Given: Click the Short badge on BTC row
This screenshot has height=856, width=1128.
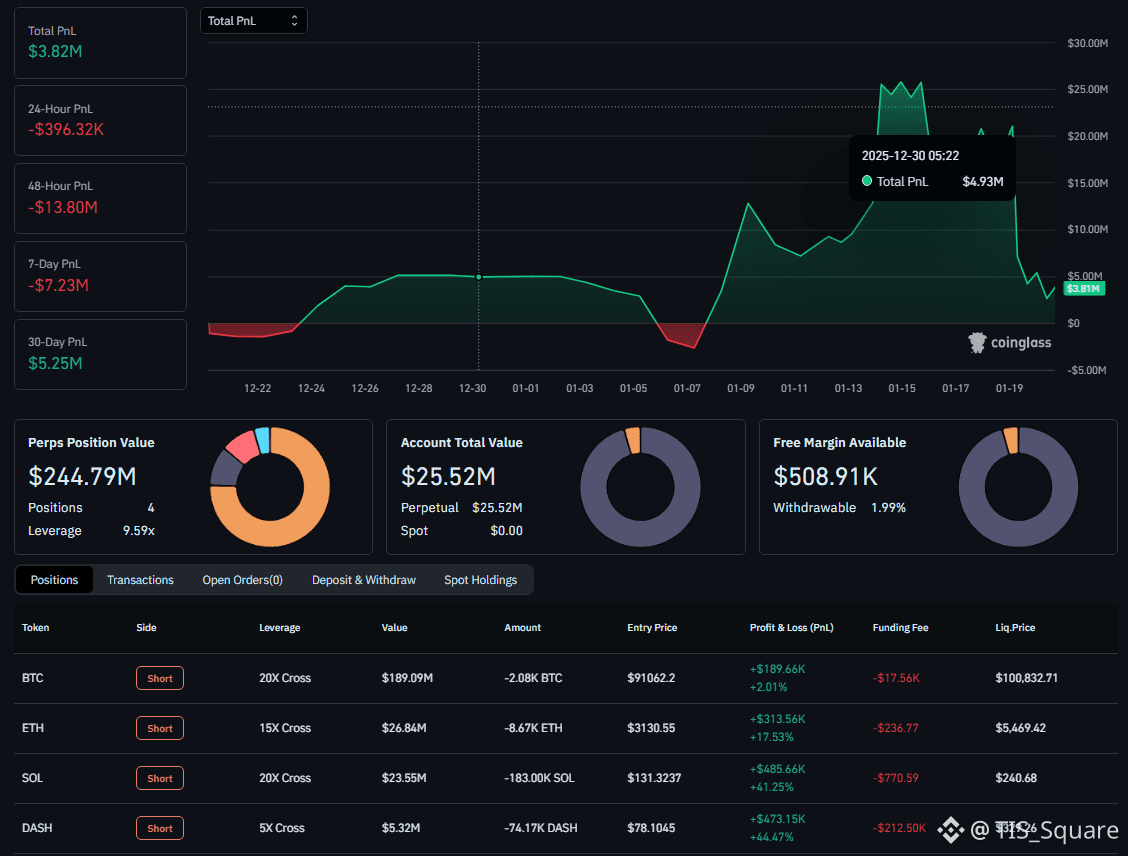Looking at the screenshot, I should coord(160,678).
